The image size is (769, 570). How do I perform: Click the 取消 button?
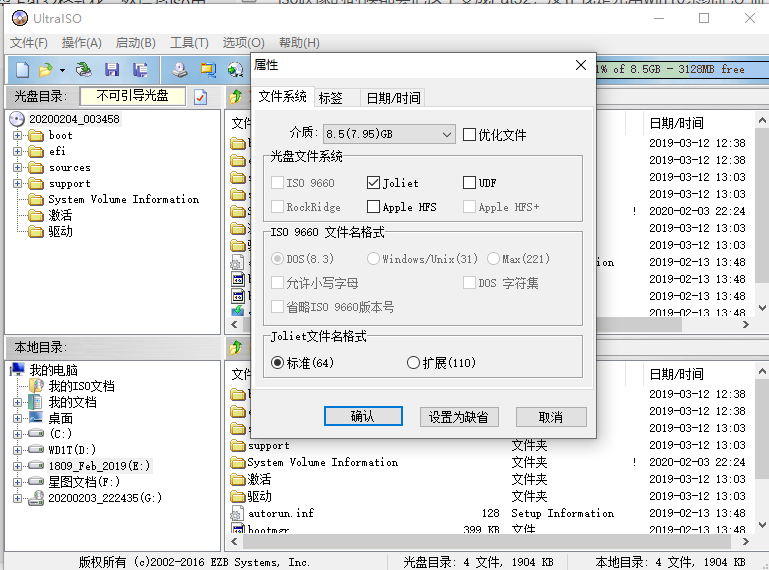pyautogui.click(x=551, y=417)
